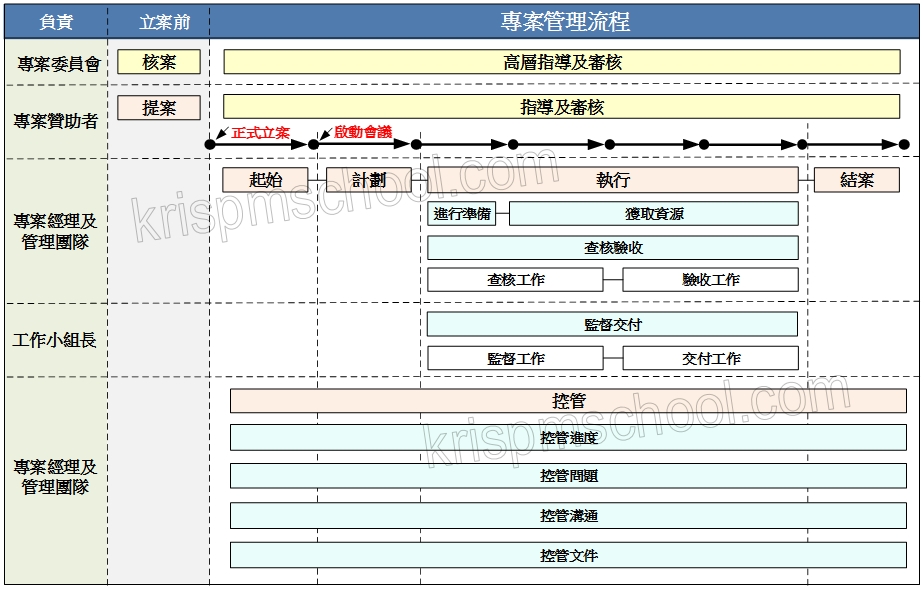Select the 提案 box

click(x=159, y=108)
